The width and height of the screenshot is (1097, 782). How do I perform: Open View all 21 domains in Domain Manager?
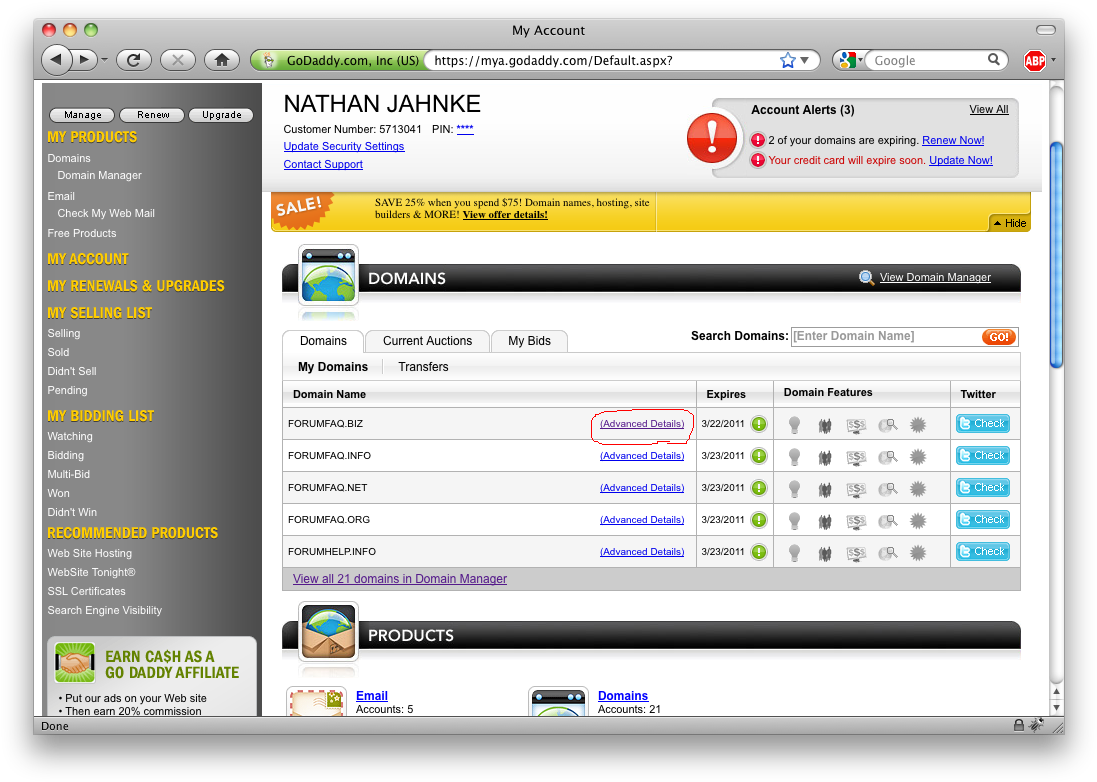[399, 578]
